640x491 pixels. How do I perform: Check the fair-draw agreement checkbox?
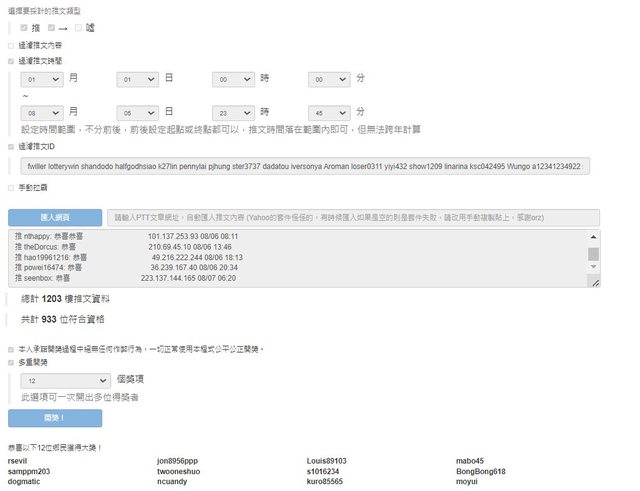[11, 349]
